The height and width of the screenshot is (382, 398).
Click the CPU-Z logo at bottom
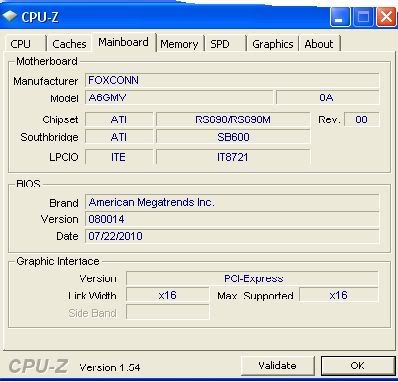[38, 366]
